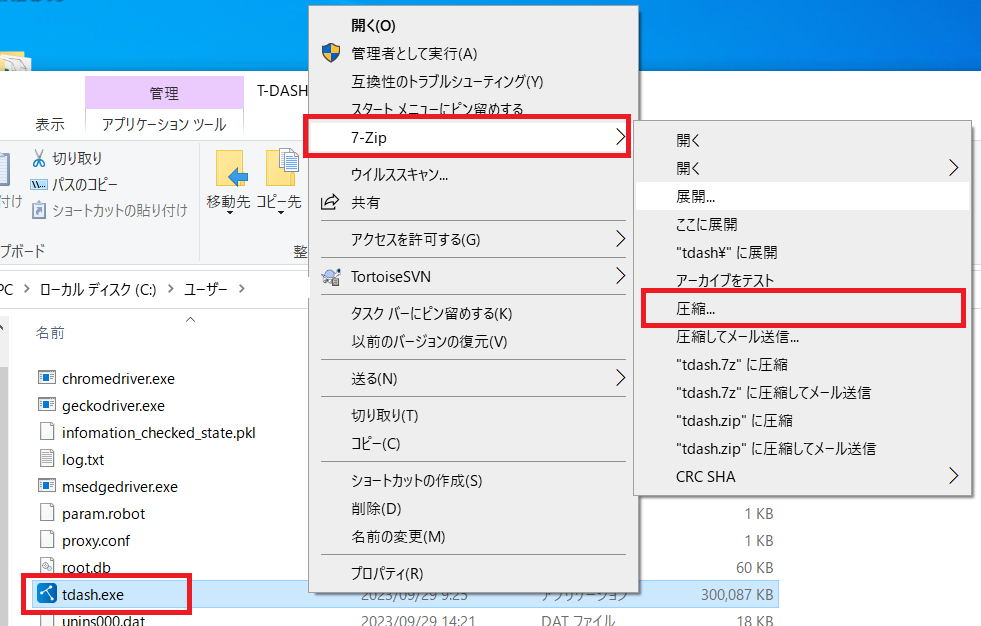
Task: Click the 移動先 folder icon in ribbon
Action: point(230,170)
